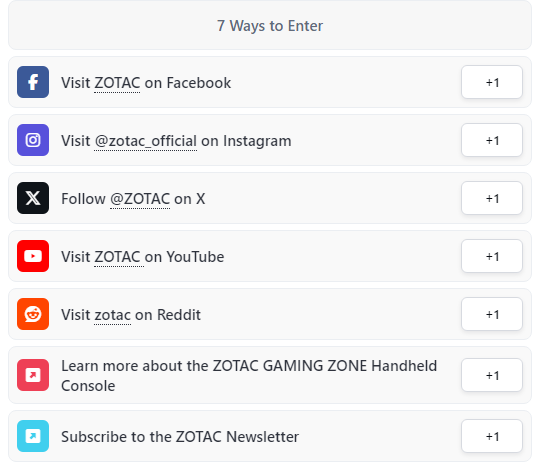Claim +1 for Visit ZOTAC on Facebook
The height and width of the screenshot is (468, 540).
pyautogui.click(x=492, y=82)
